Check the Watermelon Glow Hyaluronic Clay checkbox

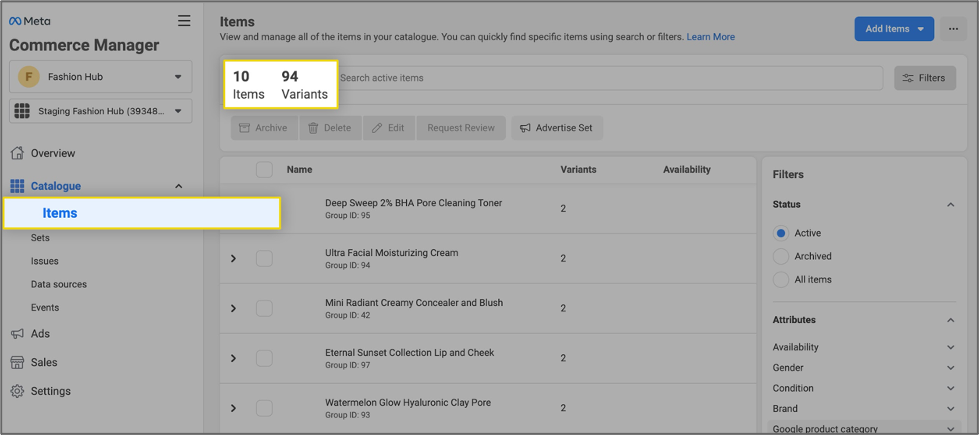point(264,408)
